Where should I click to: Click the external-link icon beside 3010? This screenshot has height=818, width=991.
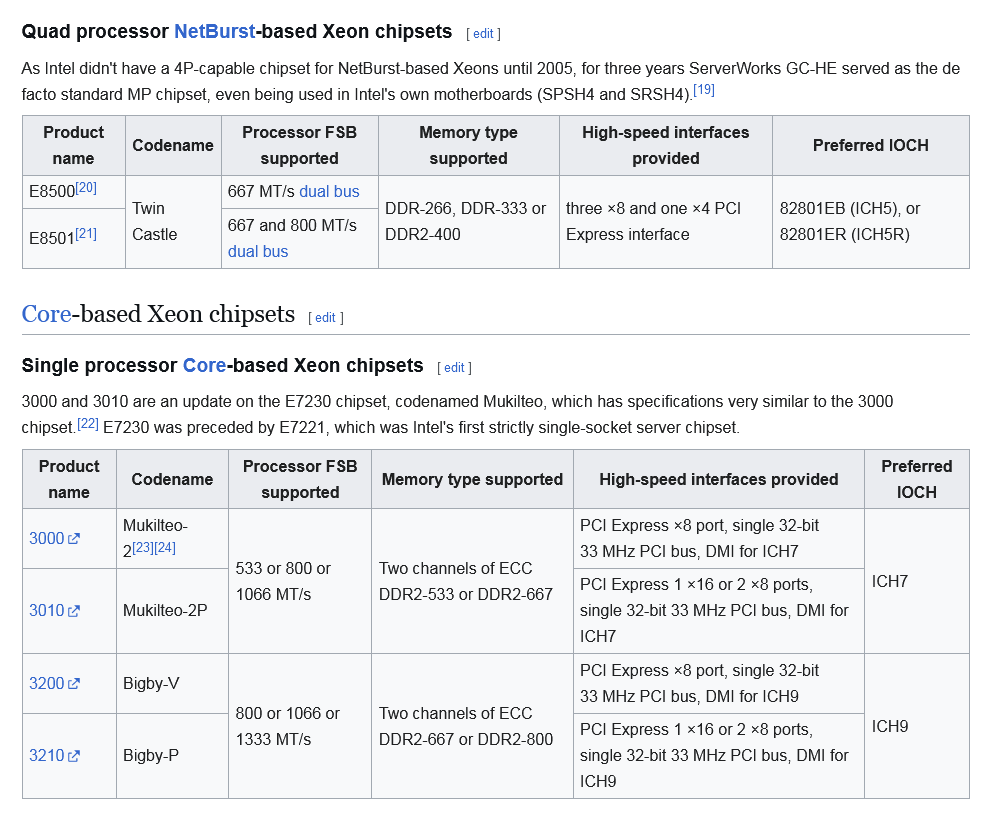tap(74, 611)
